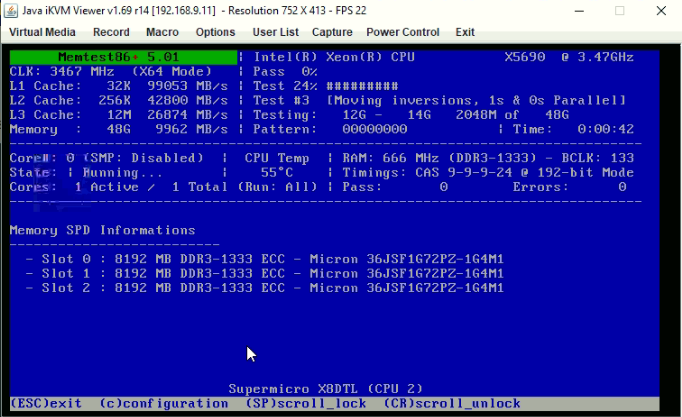Click the Slot 2 memory row

click(x=264, y=288)
